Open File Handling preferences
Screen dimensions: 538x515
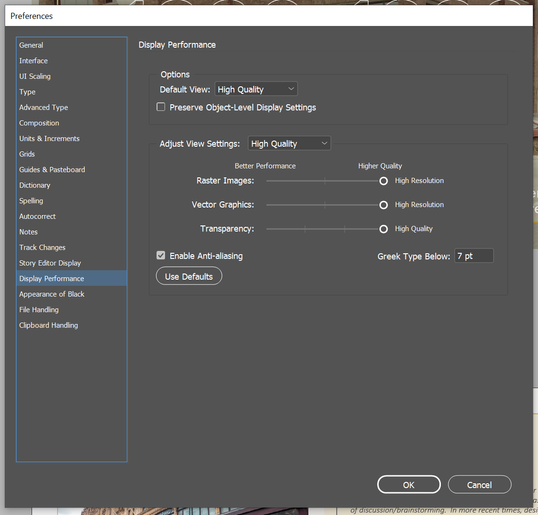coord(72,309)
